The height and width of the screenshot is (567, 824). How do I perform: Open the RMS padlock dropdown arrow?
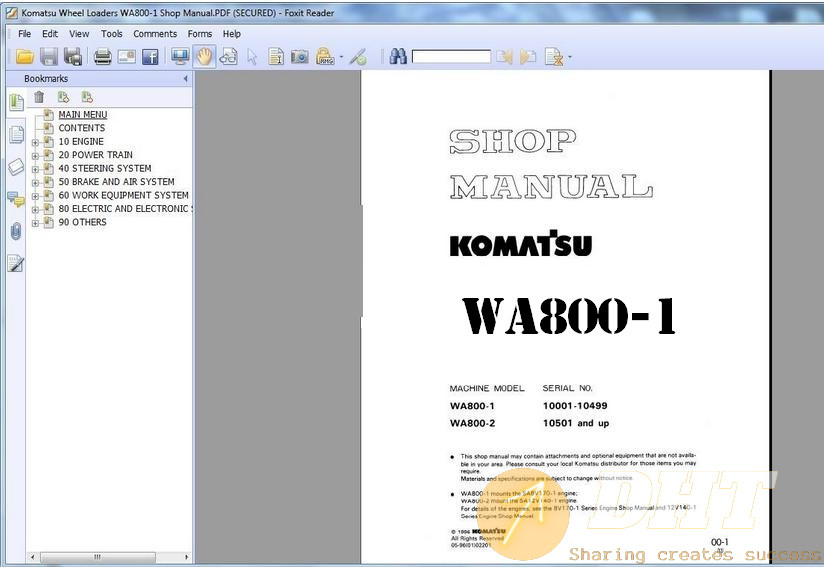(342, 57)
